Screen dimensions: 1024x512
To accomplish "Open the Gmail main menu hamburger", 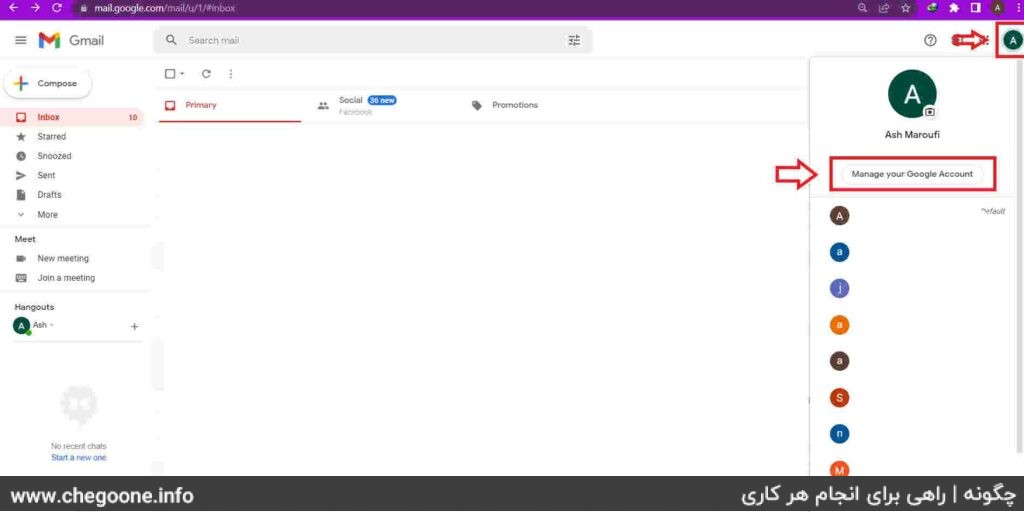I will click(x=21, y=40).
